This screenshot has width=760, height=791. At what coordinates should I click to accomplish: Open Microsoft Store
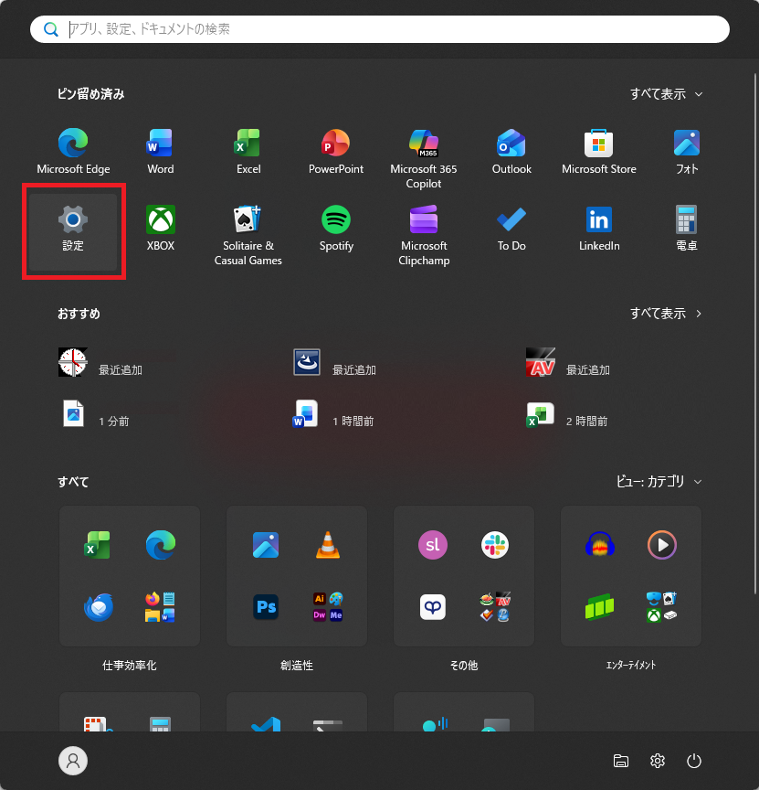click(x=599, y=151)
